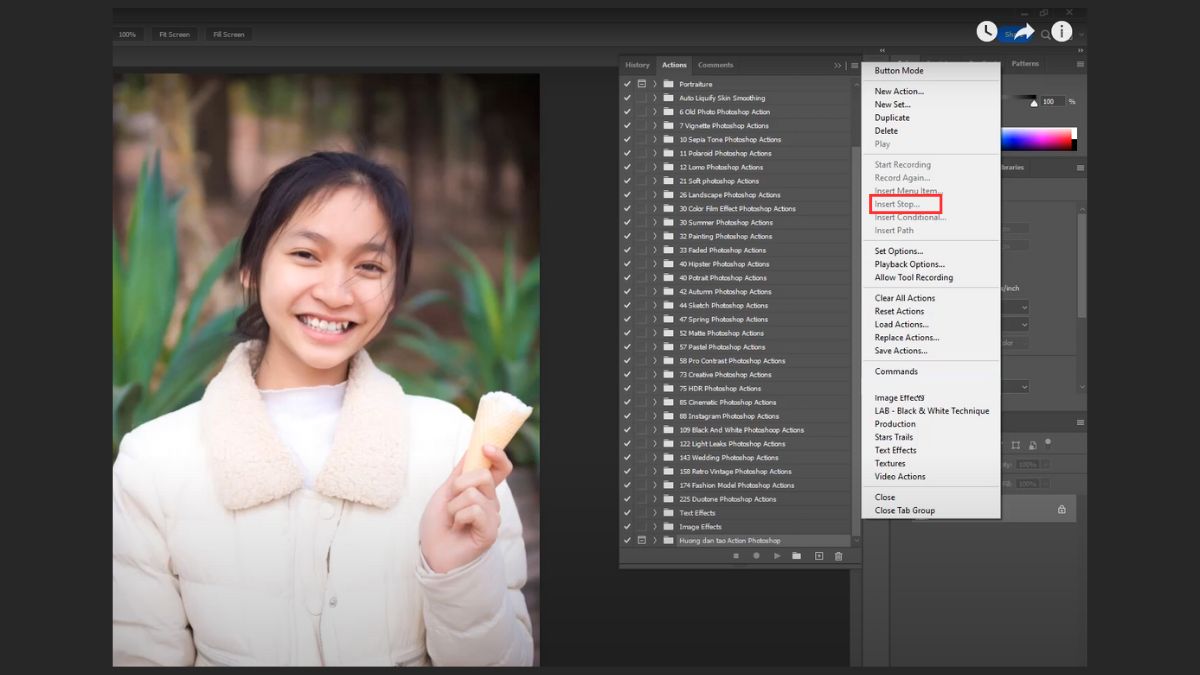Choose Button Mode from the menu

[899, 71]
